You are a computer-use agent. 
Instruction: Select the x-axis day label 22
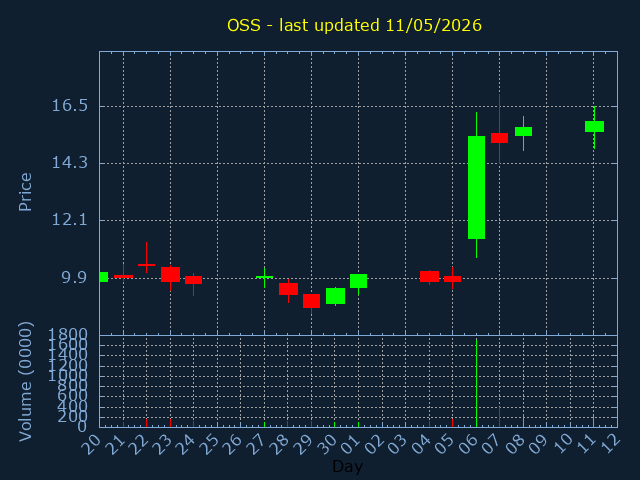[138, 444]
